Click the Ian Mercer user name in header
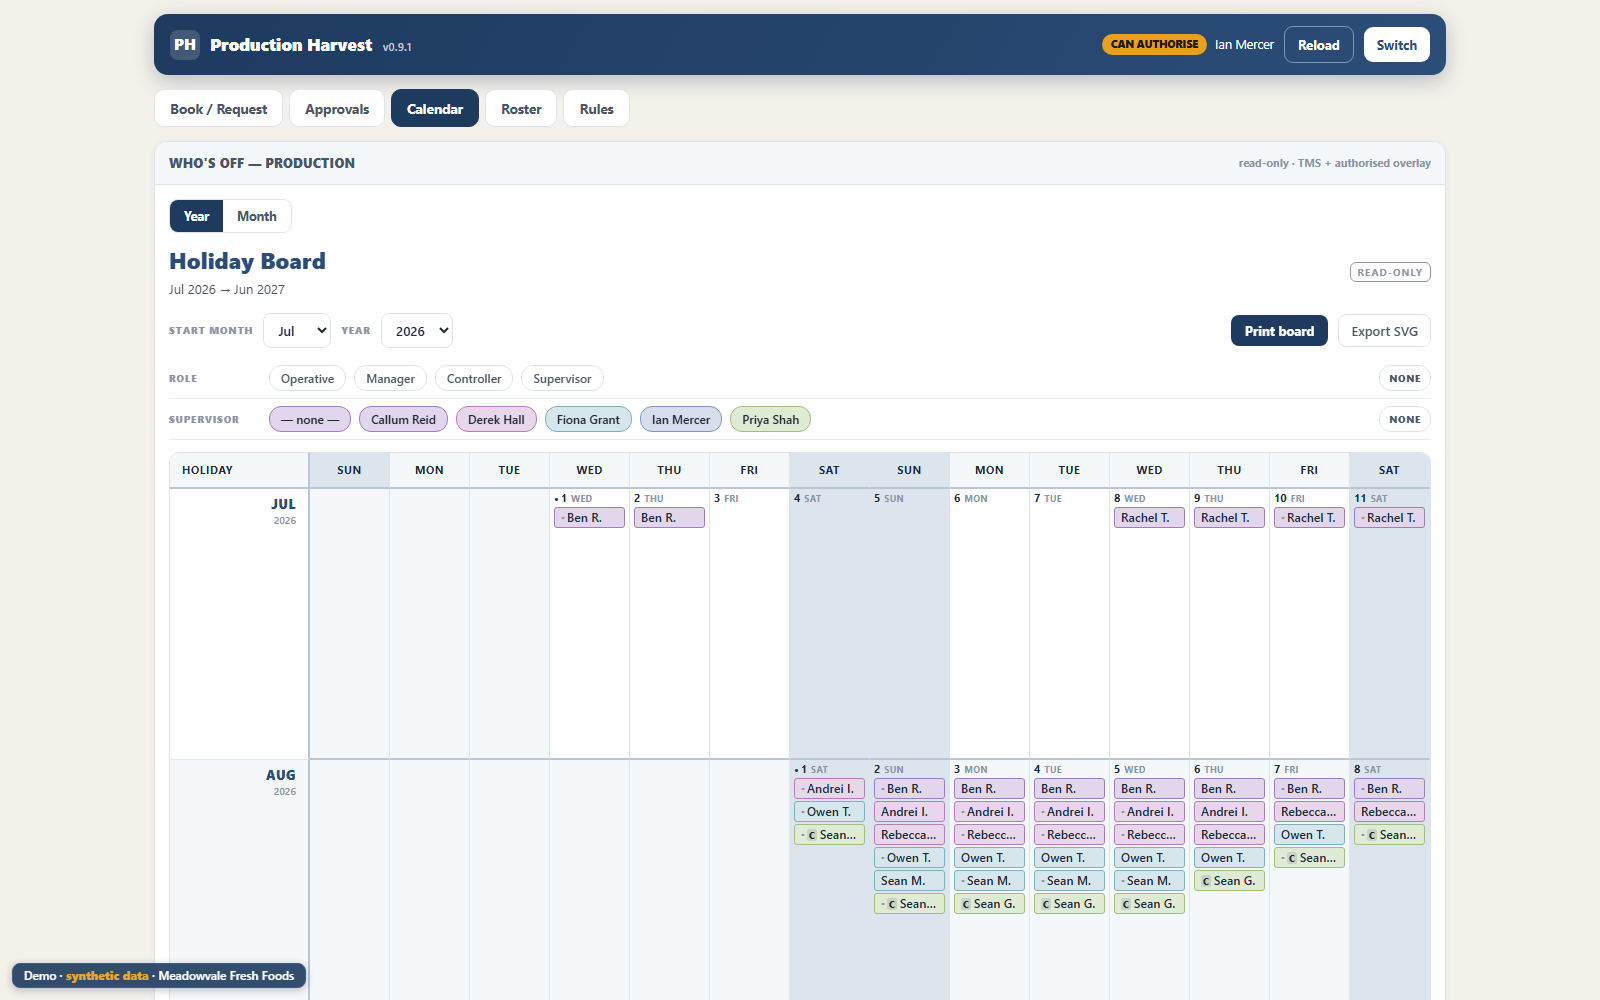The width and height of the screenshot is (1600, 1000). [x=1244, y=45]
